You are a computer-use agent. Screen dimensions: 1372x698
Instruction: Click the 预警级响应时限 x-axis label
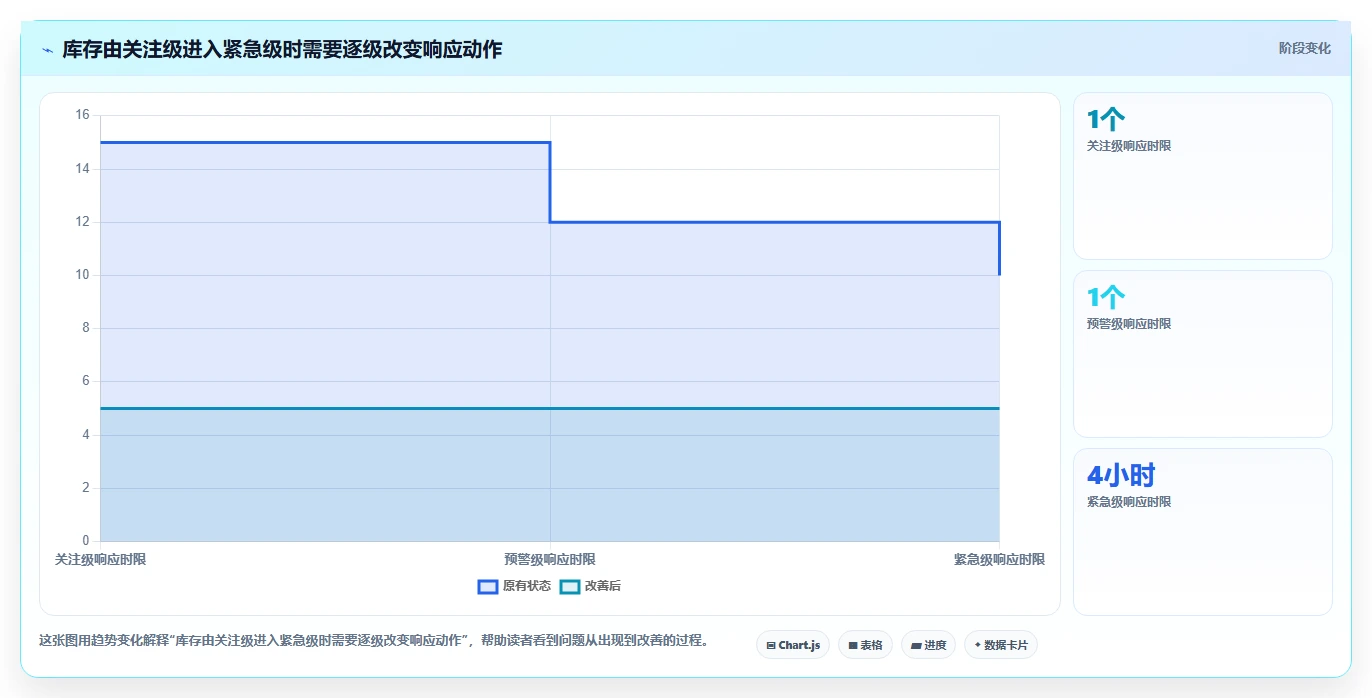tap(550, 560)
